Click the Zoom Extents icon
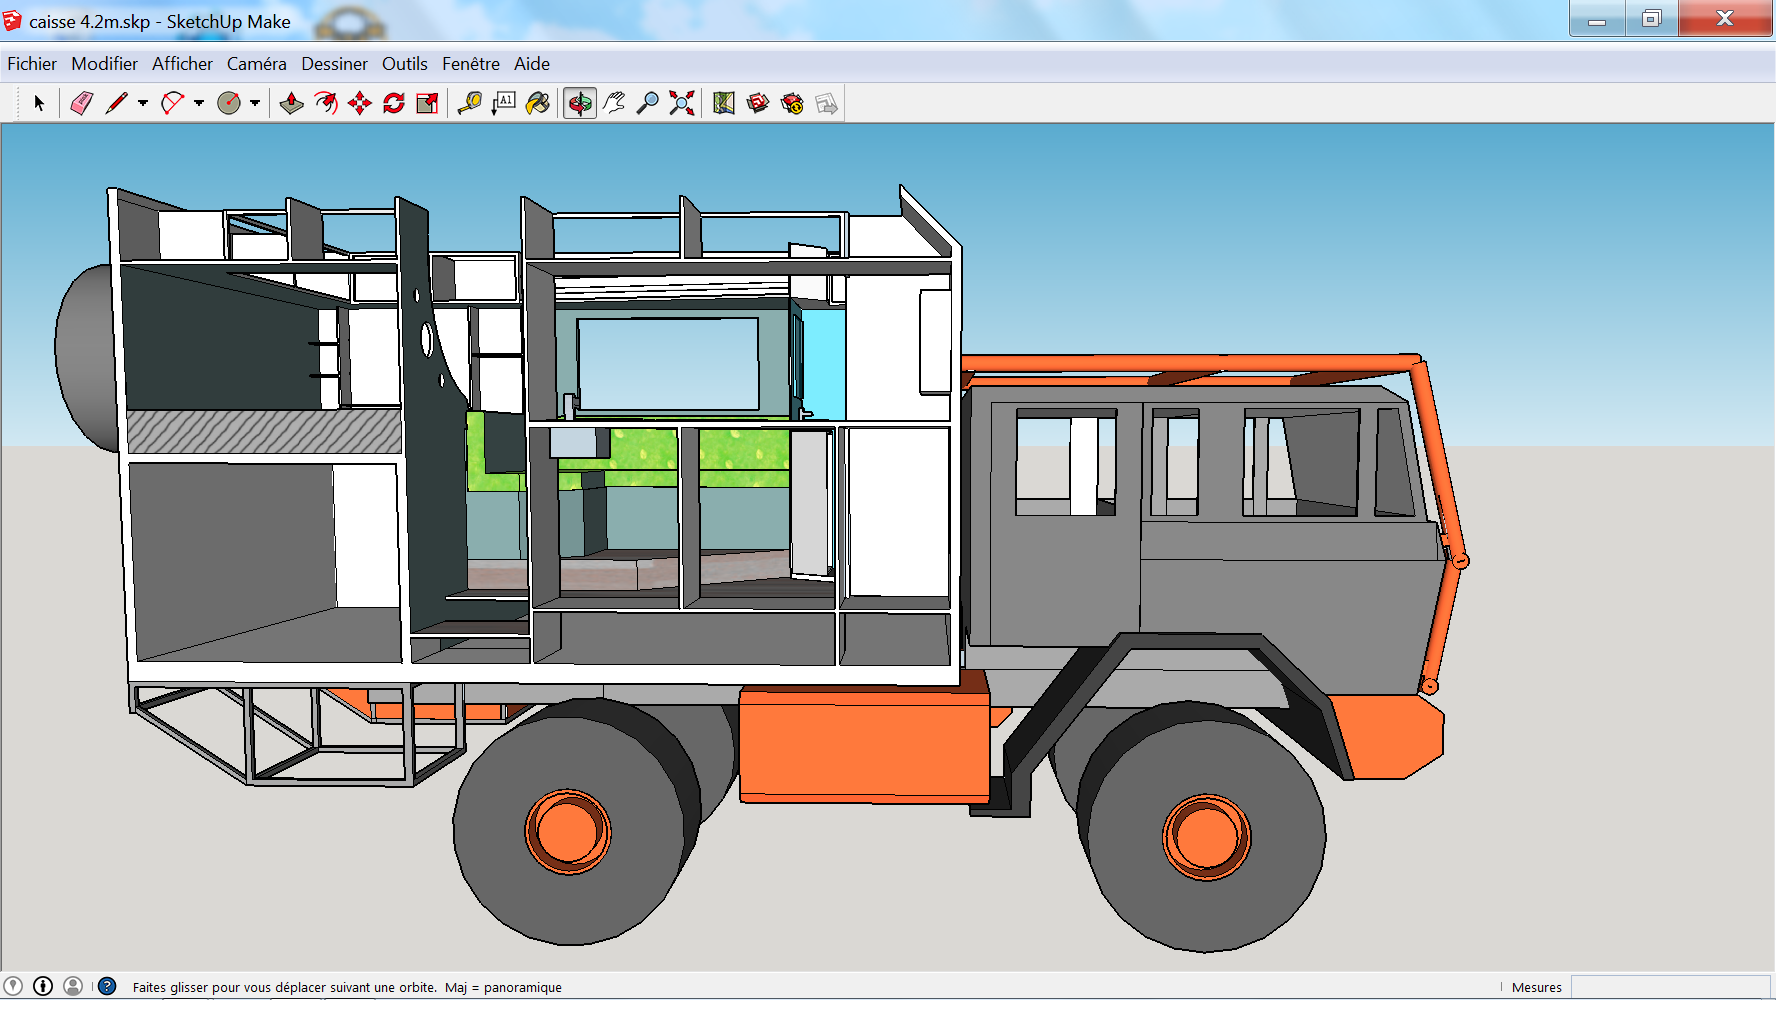1788x1036 pixels. [682, 103]
